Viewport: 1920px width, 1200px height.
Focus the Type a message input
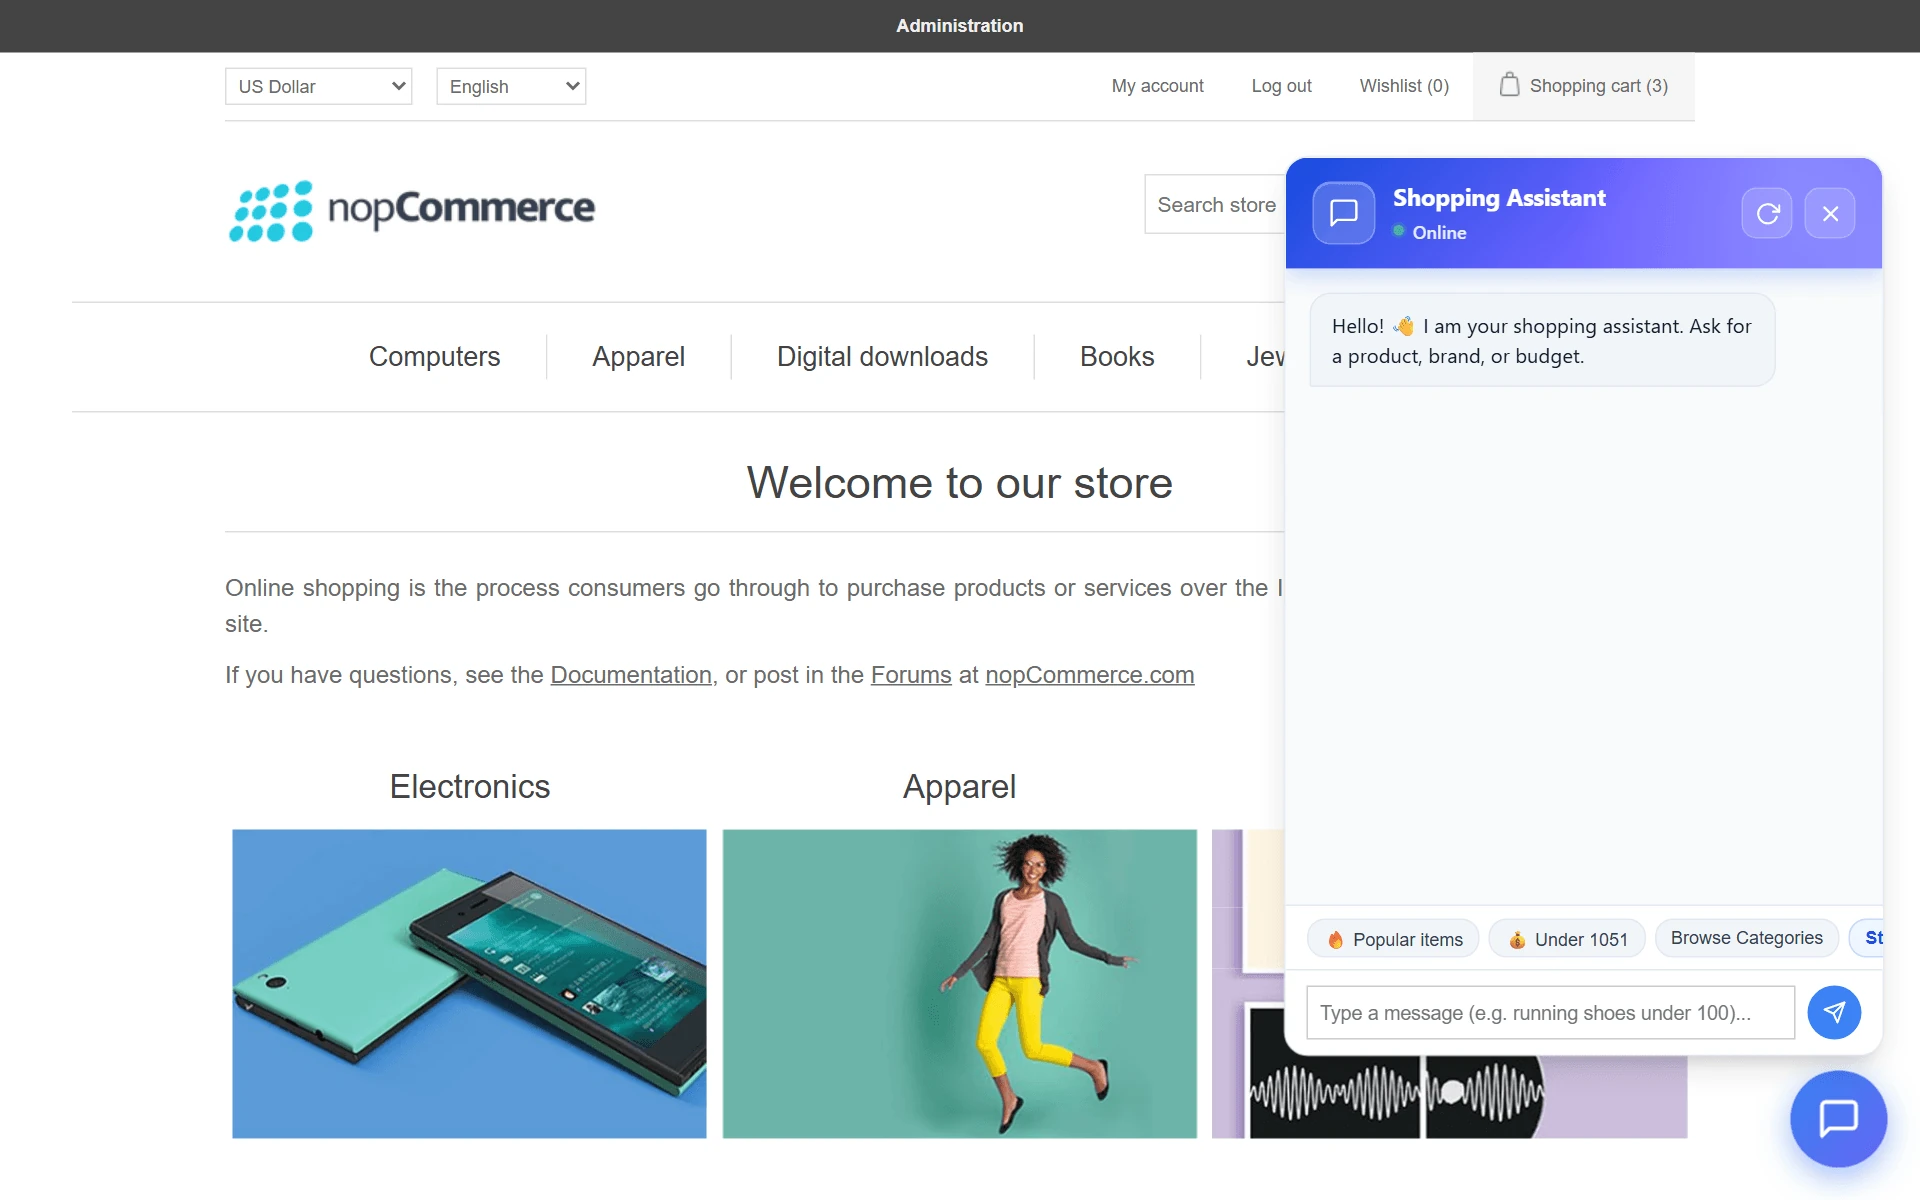click(1550, 1013)
